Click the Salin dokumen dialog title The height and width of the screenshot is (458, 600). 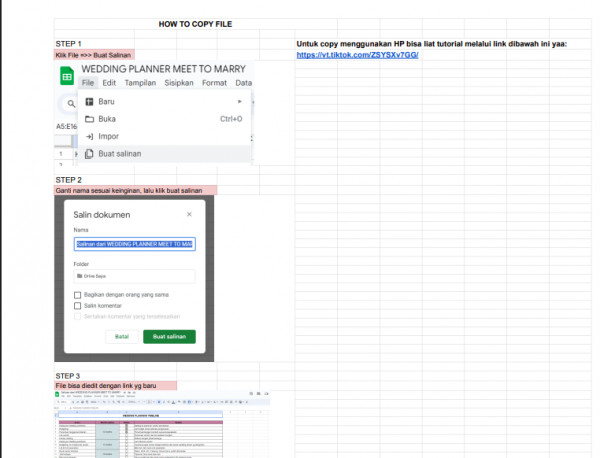click(x=102, y=215)
